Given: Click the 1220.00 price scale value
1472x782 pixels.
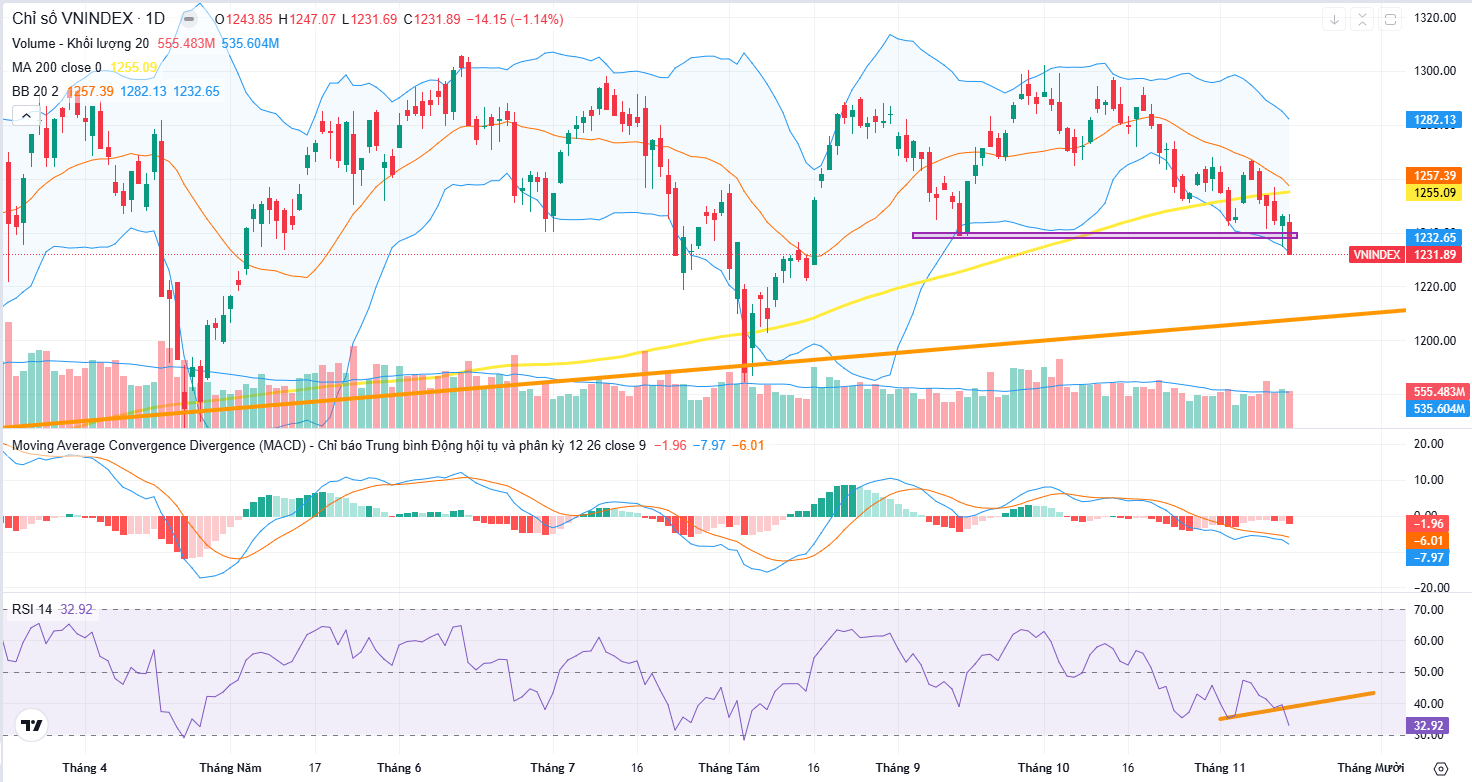Looking at the screenshot, I should pyautogui.click(x=1433, y=287).
